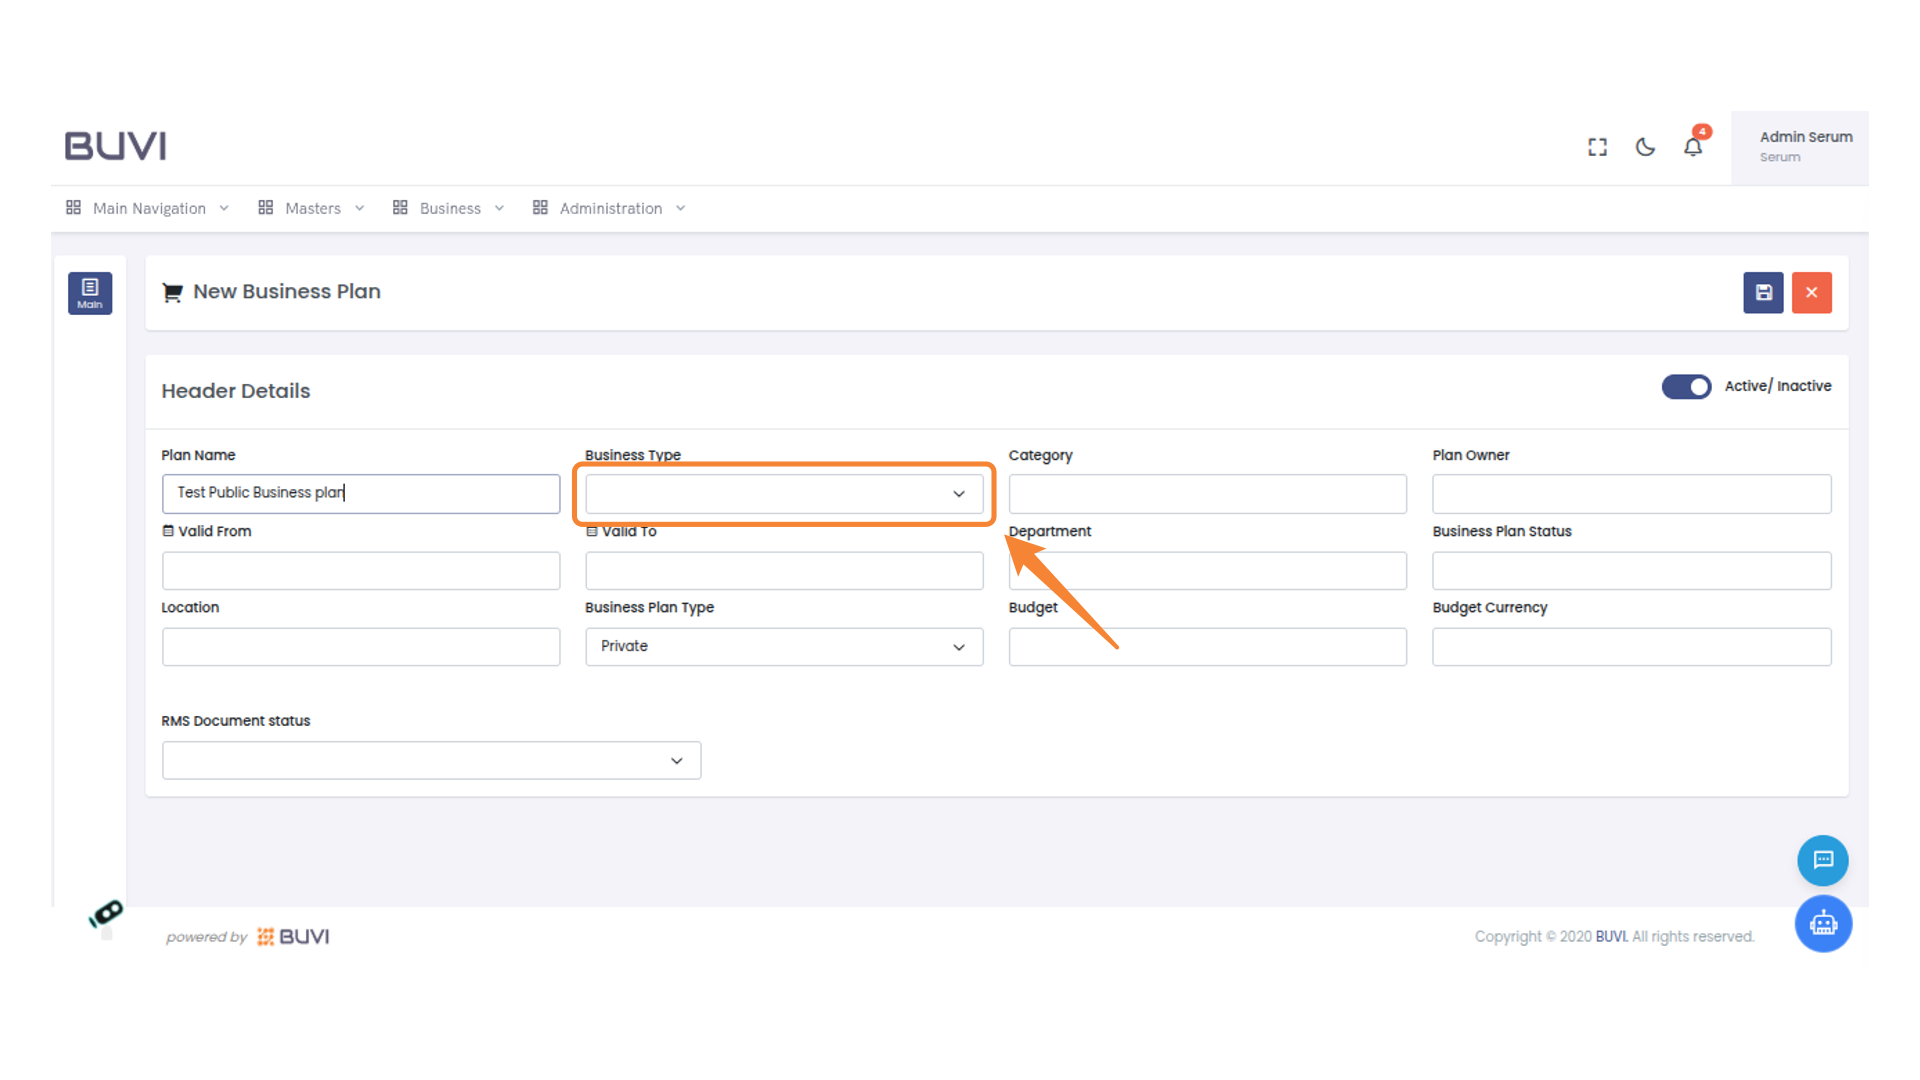Enter fullscreen via the expand icon
This screenshot has height=1080, width=1920.
[1597, 147]
